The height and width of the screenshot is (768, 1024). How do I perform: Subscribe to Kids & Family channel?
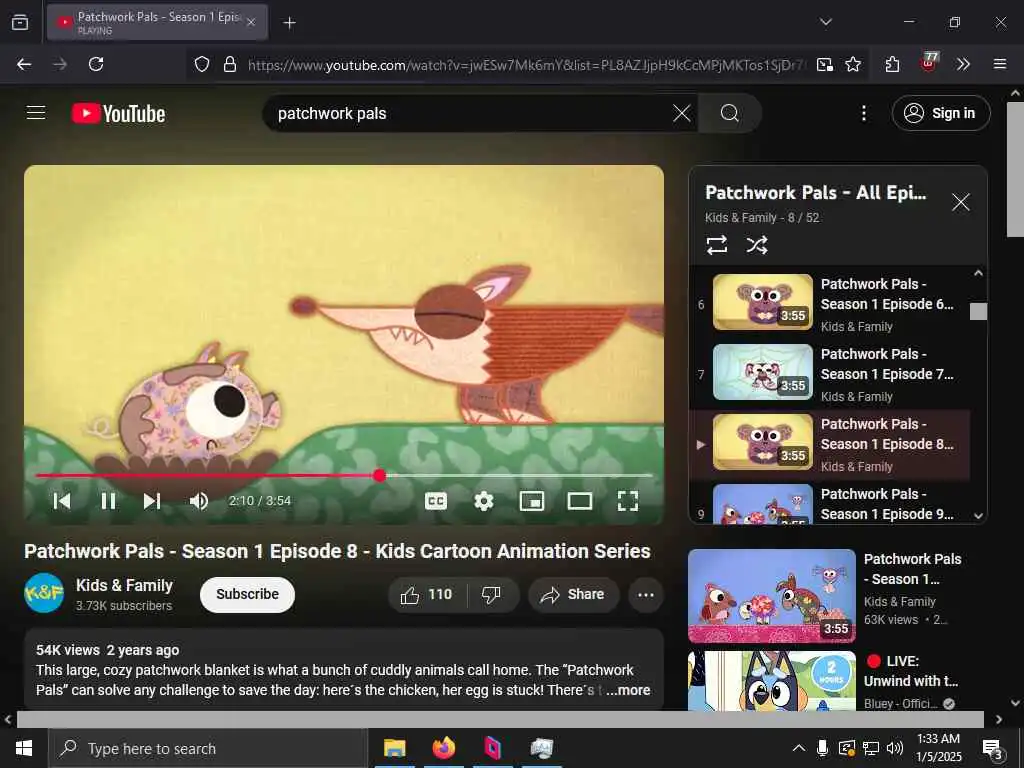pyautogui.click(x=248, y=594)
